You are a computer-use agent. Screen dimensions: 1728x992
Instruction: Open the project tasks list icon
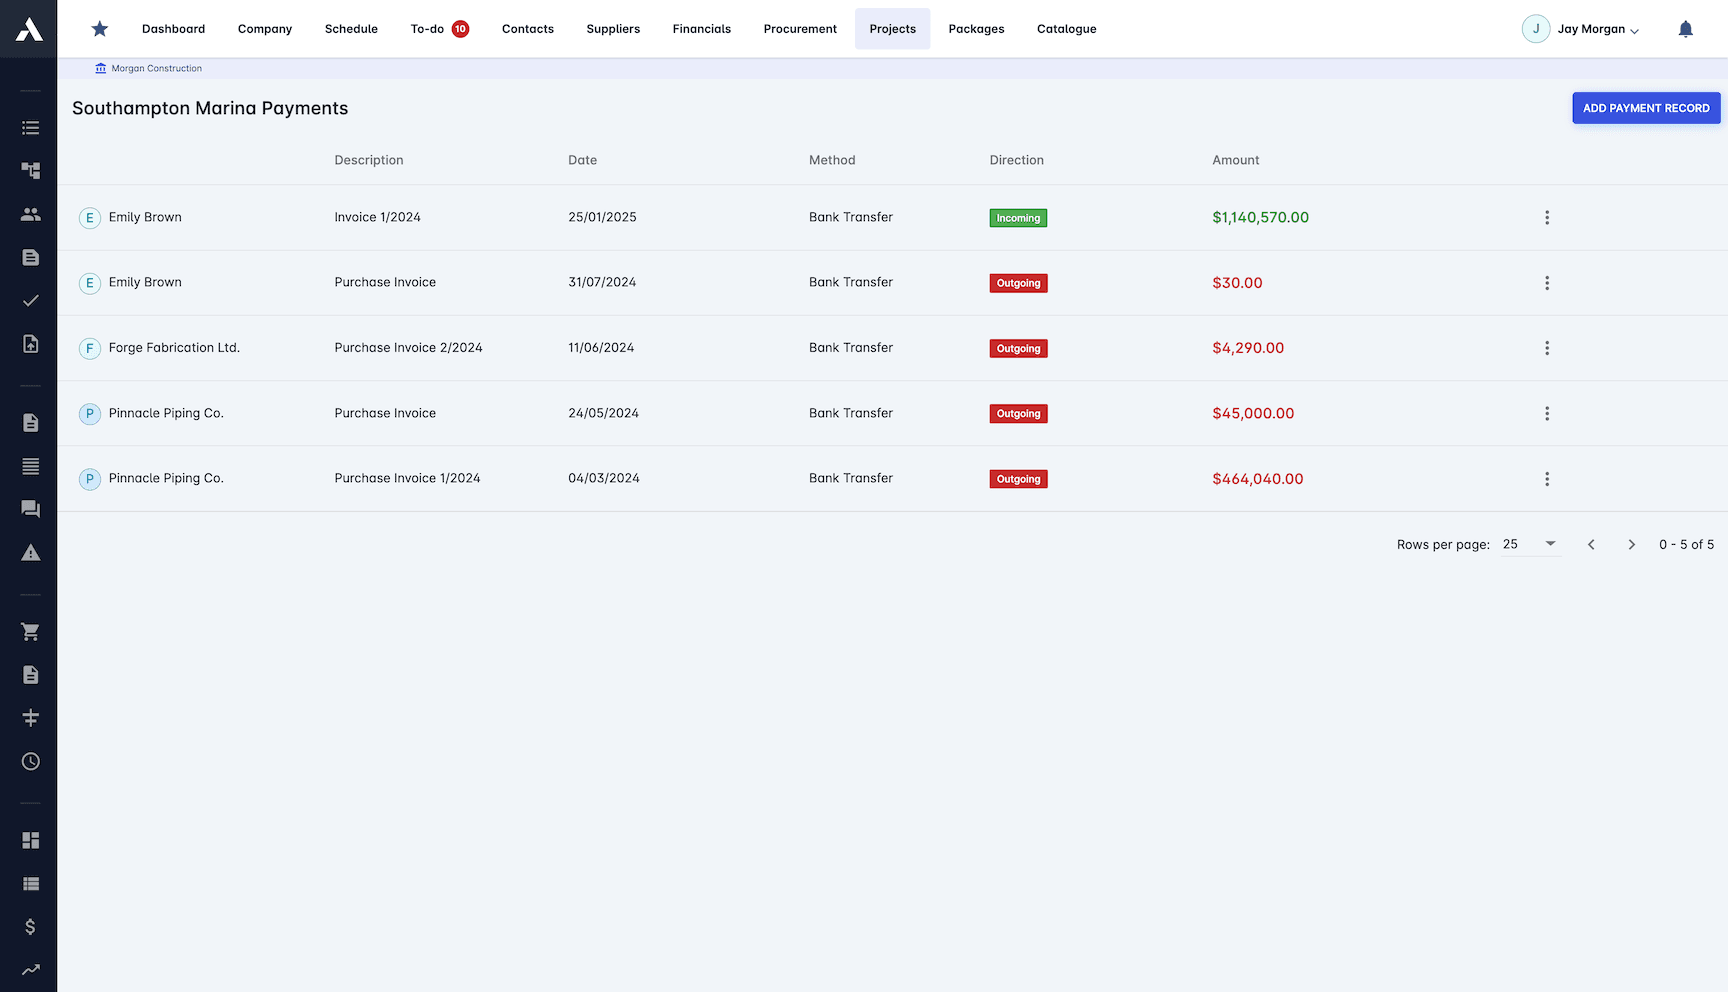pyautogui.click(x=30, y=127)
